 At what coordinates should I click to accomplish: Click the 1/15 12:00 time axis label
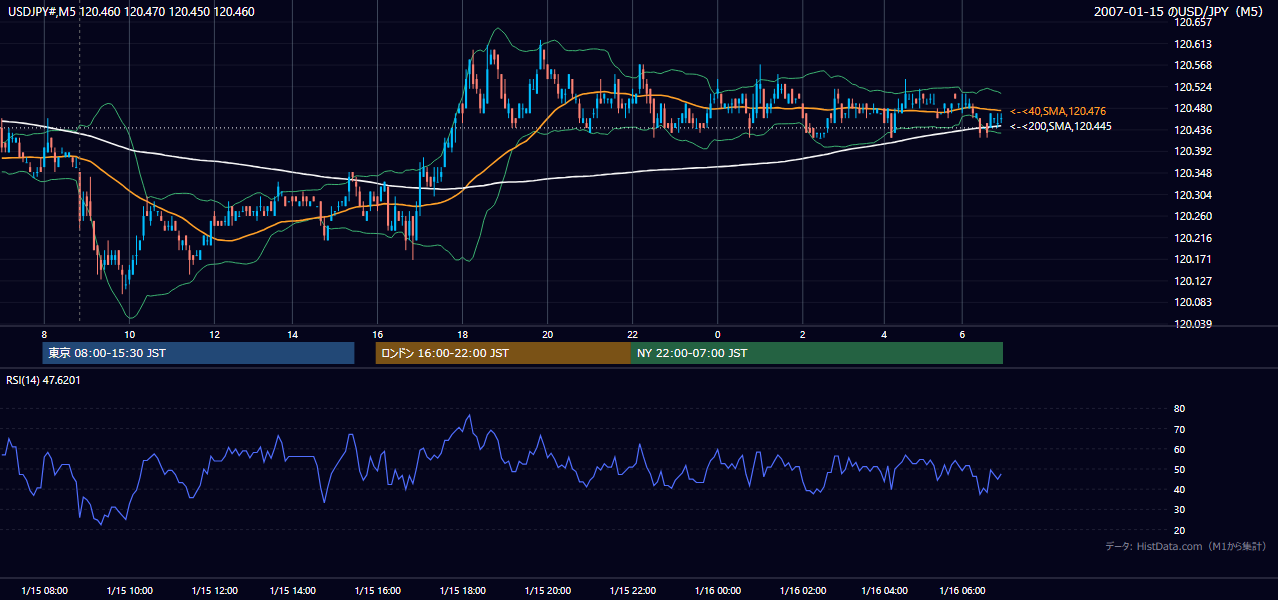(x=214, y=591)
